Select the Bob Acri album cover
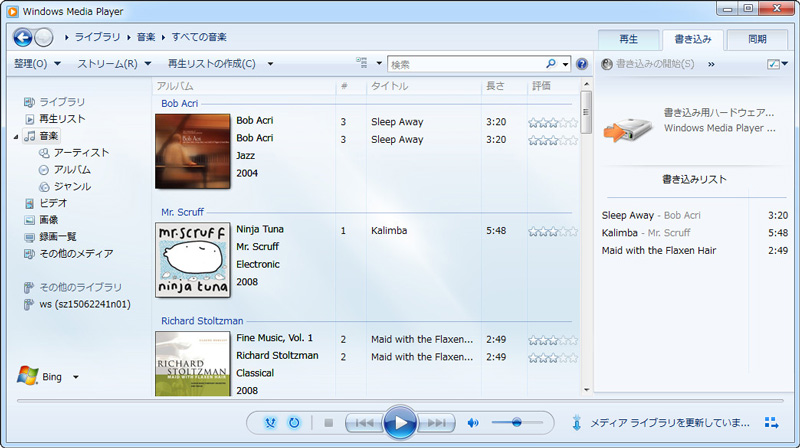 click(192, 152)
